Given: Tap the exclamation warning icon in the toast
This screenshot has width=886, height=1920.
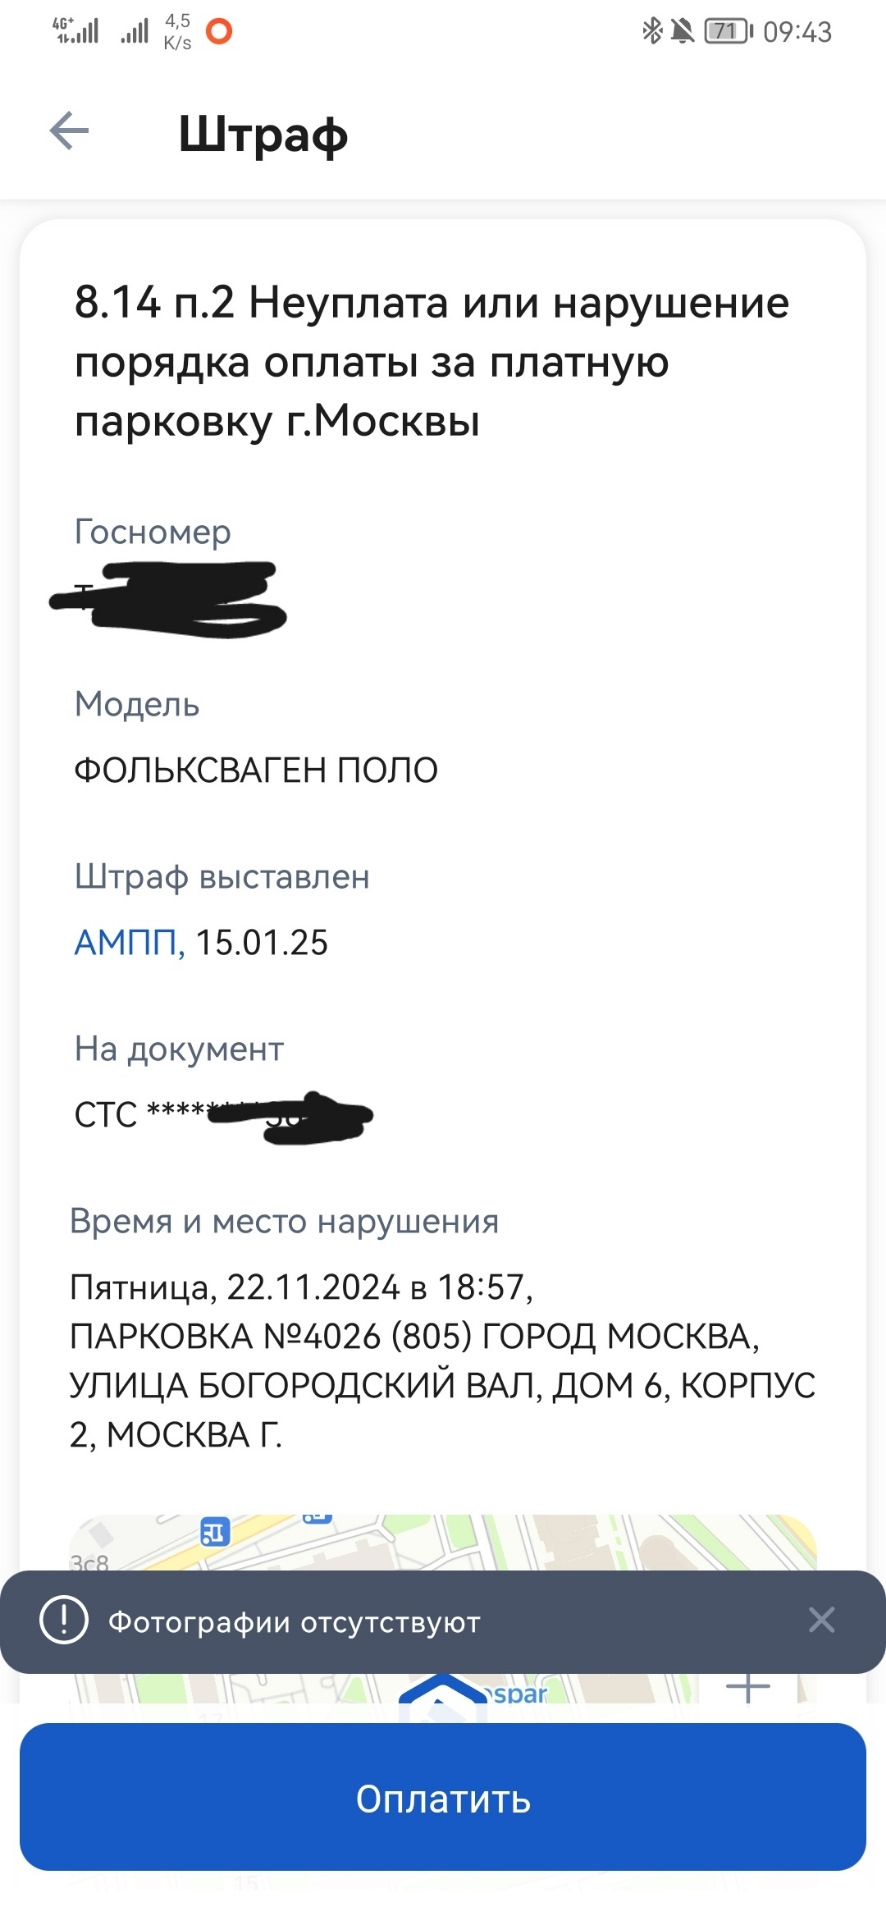Looking at the screenshot, I should point(64,1620).
